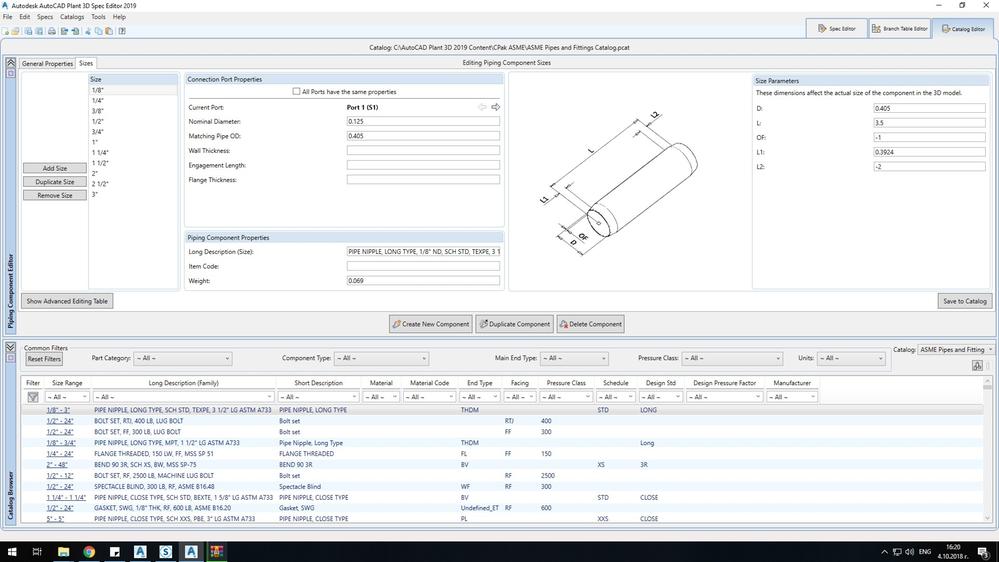The height and width of the screenshot is (562, 999).
Task: Go to the previous port with left arrow
Action: coord(482,107)
